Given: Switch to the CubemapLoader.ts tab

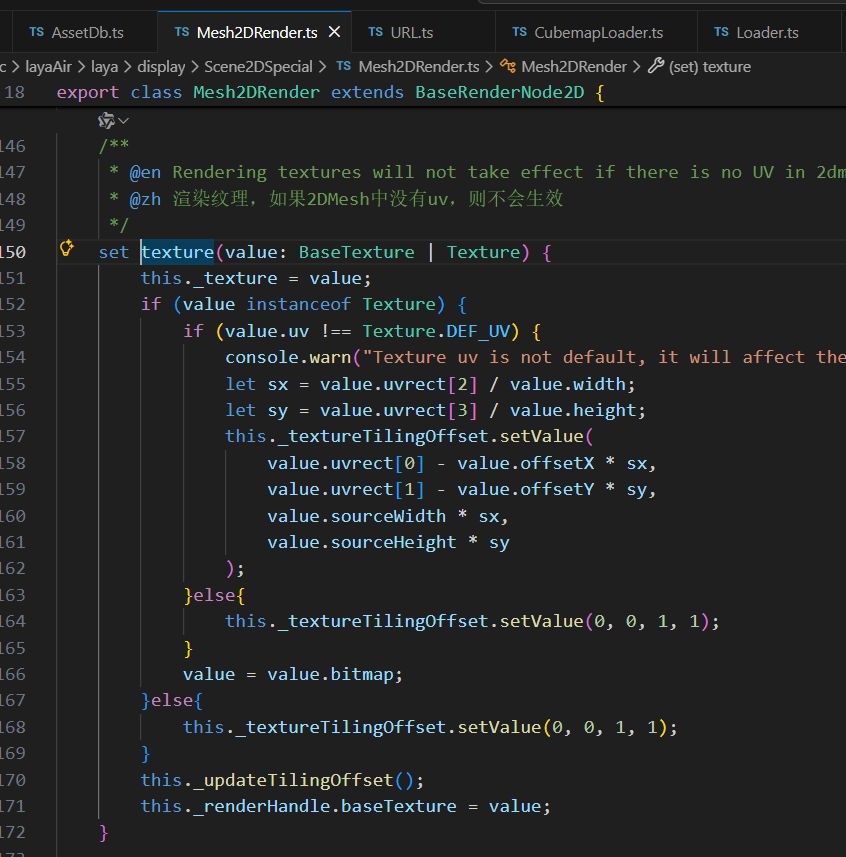Looking at the screenshot, I should tap(598, 32).
